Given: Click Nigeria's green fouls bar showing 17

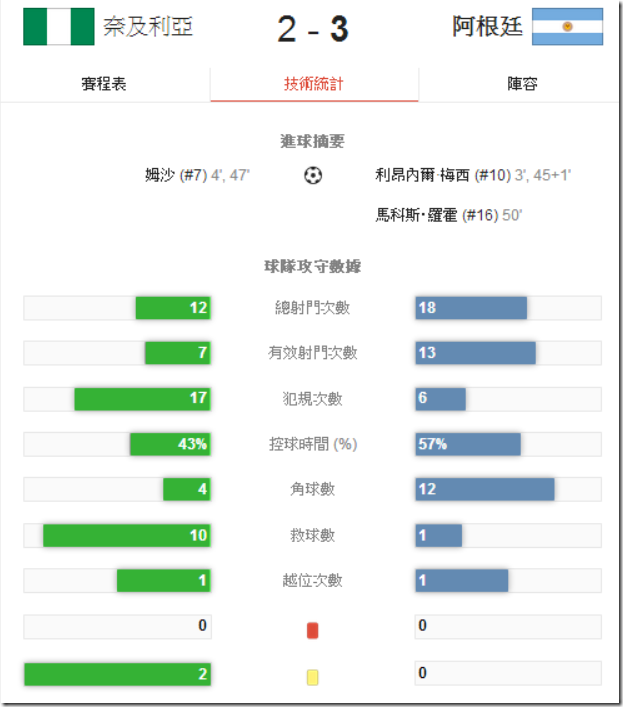Looking at the screenshot, I should coord(141,399).
